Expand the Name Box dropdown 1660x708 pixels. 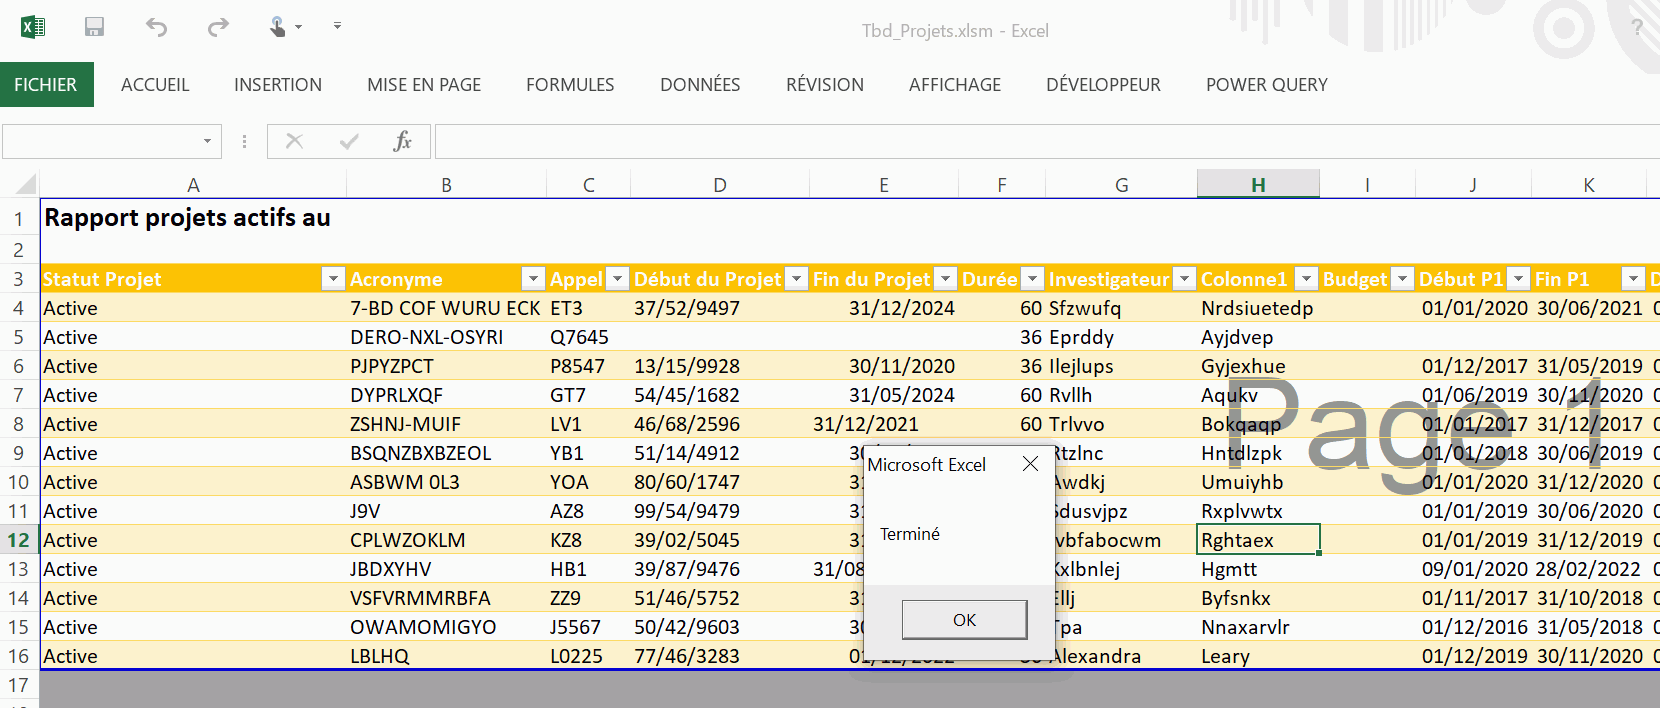pos(207,141)
